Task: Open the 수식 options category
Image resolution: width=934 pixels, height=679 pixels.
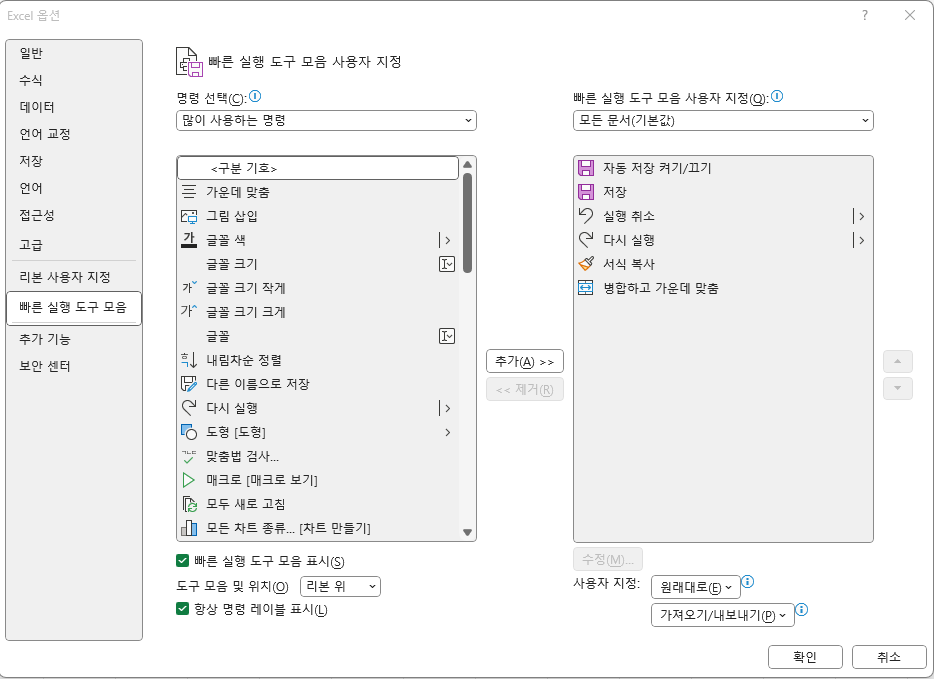Action: pyautogui.click(x=74, y=80)
